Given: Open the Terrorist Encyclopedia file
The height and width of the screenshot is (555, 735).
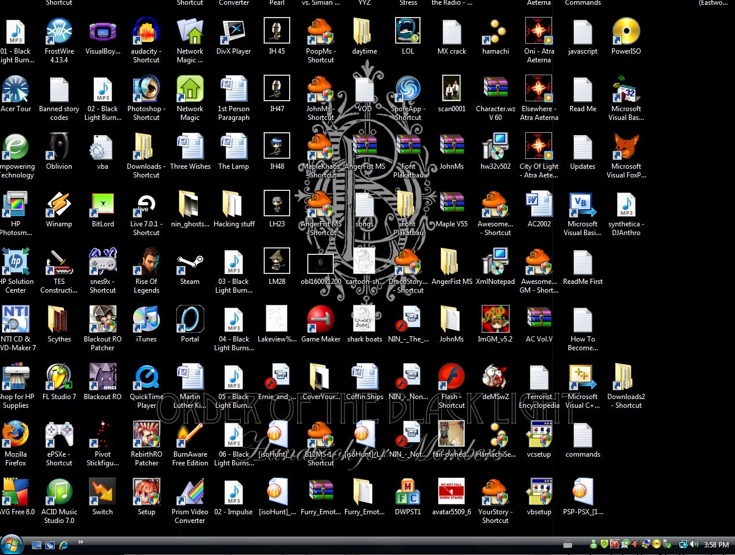Looking at the screenshot, I should 539,377.
